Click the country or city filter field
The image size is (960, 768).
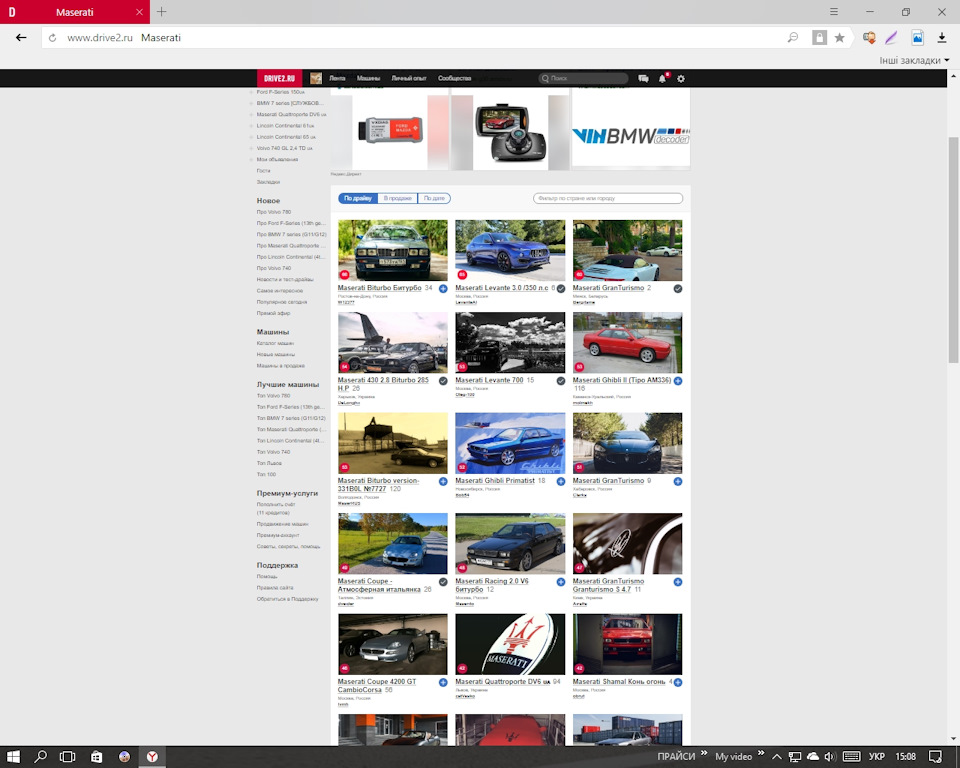(608, 198)
